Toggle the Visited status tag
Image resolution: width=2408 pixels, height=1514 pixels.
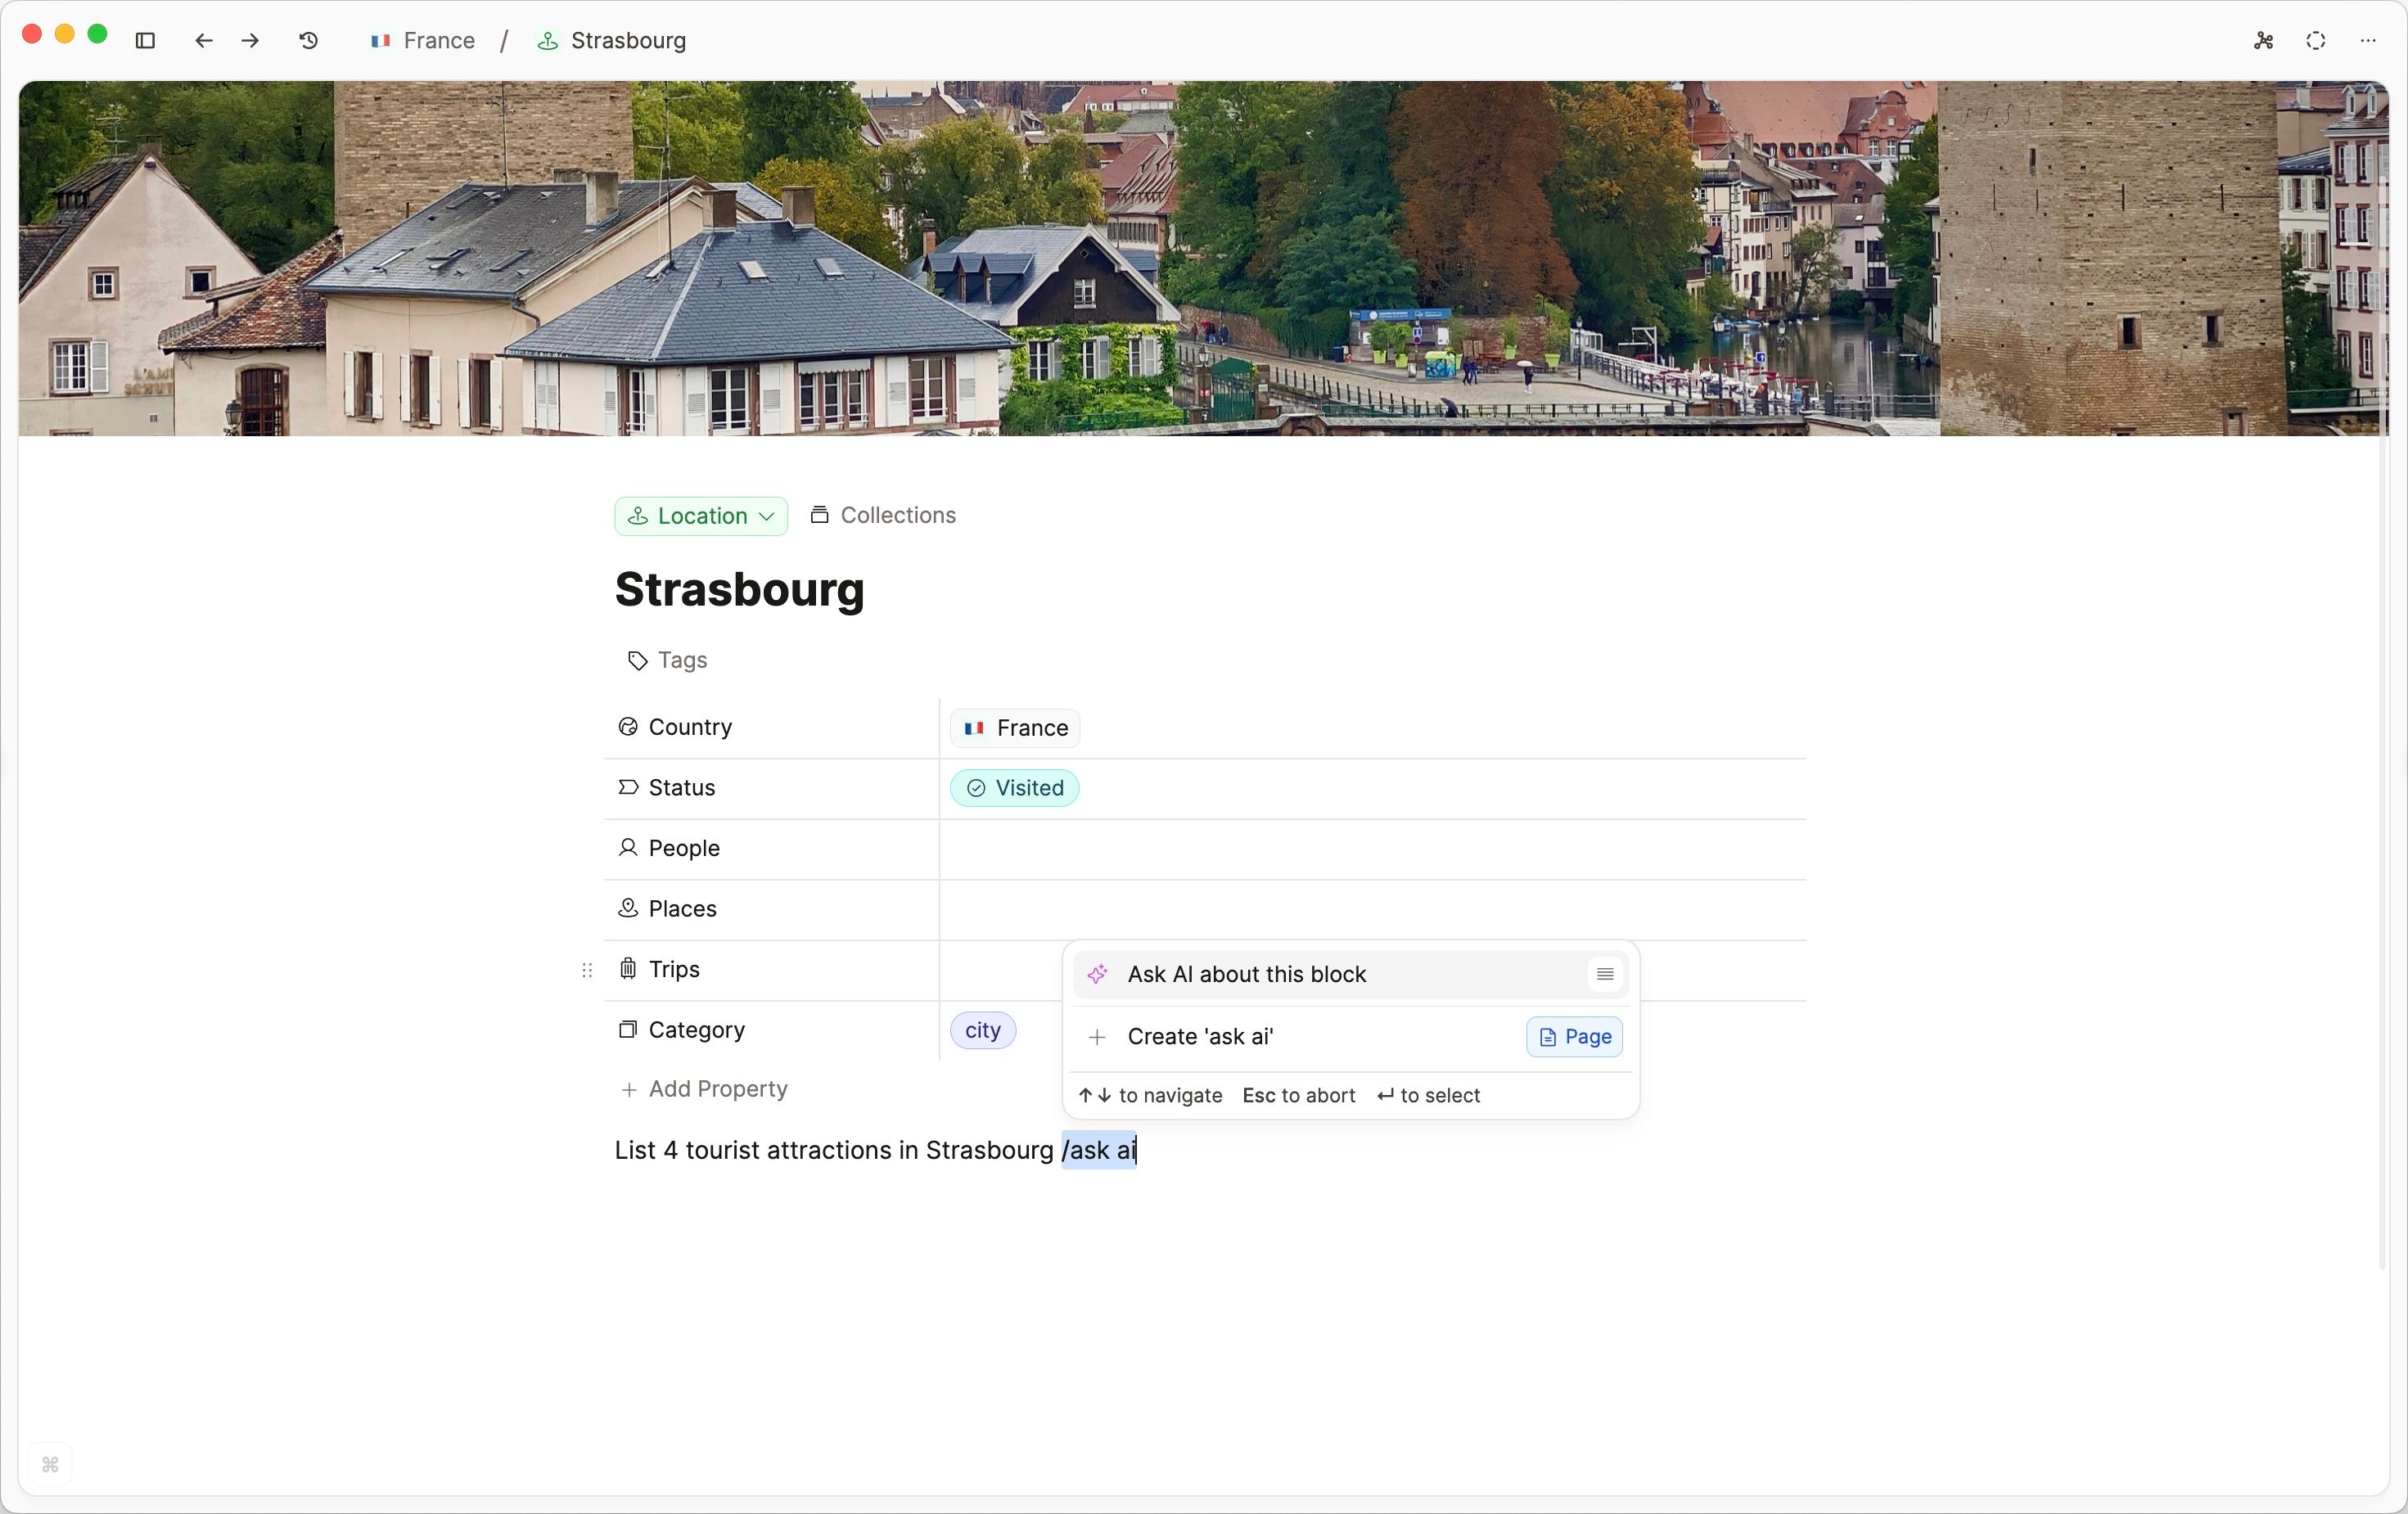(1014, 788)
